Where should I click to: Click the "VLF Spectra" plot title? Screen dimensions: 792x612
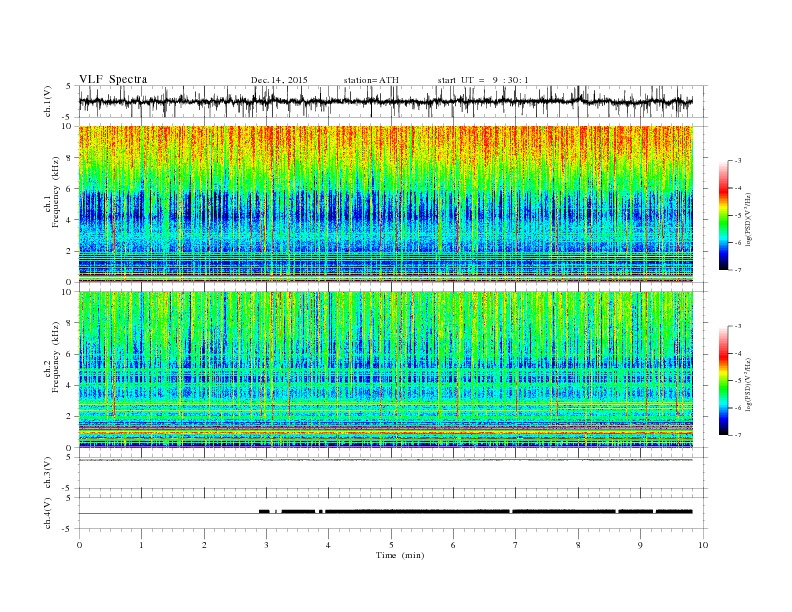(x=113, y=79)
